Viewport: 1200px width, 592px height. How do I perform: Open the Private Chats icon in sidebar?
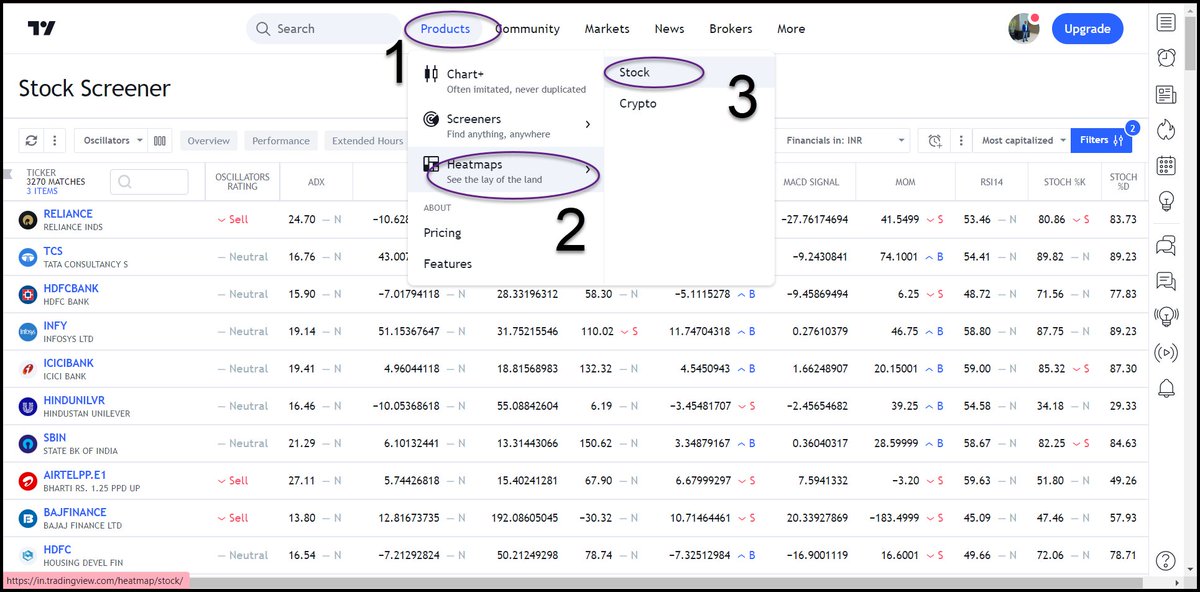point(1166,281)
